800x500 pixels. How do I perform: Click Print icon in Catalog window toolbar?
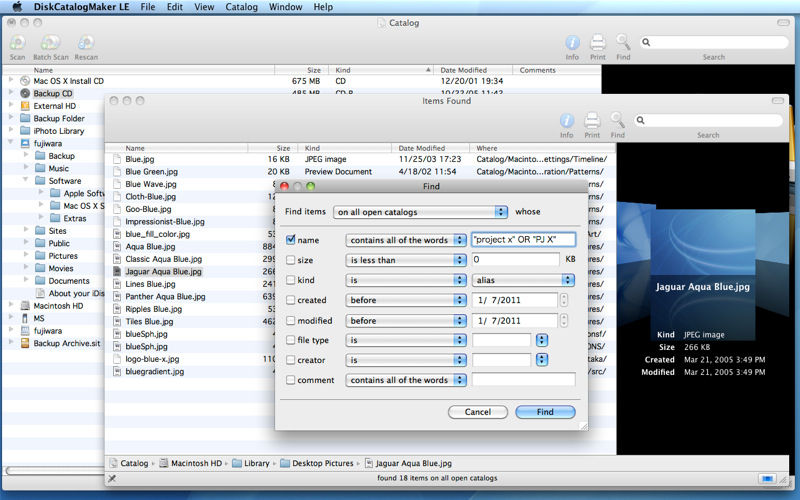tap(597, 42)
